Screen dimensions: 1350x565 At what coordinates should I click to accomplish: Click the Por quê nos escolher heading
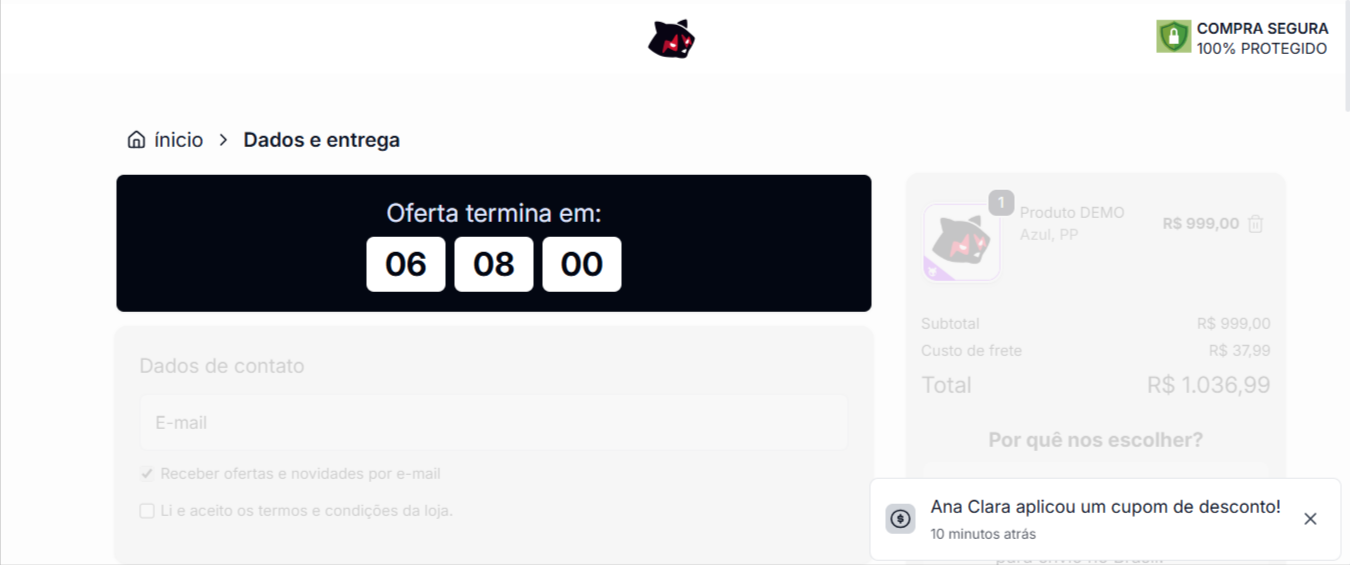point(1095,440)
